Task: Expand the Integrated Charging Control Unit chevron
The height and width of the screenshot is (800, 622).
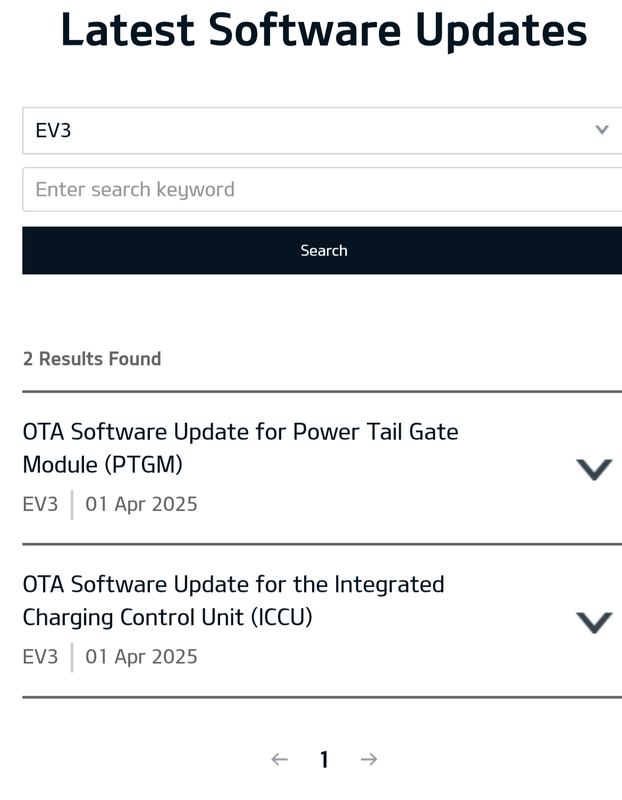Action: click(x=594, y=621)
